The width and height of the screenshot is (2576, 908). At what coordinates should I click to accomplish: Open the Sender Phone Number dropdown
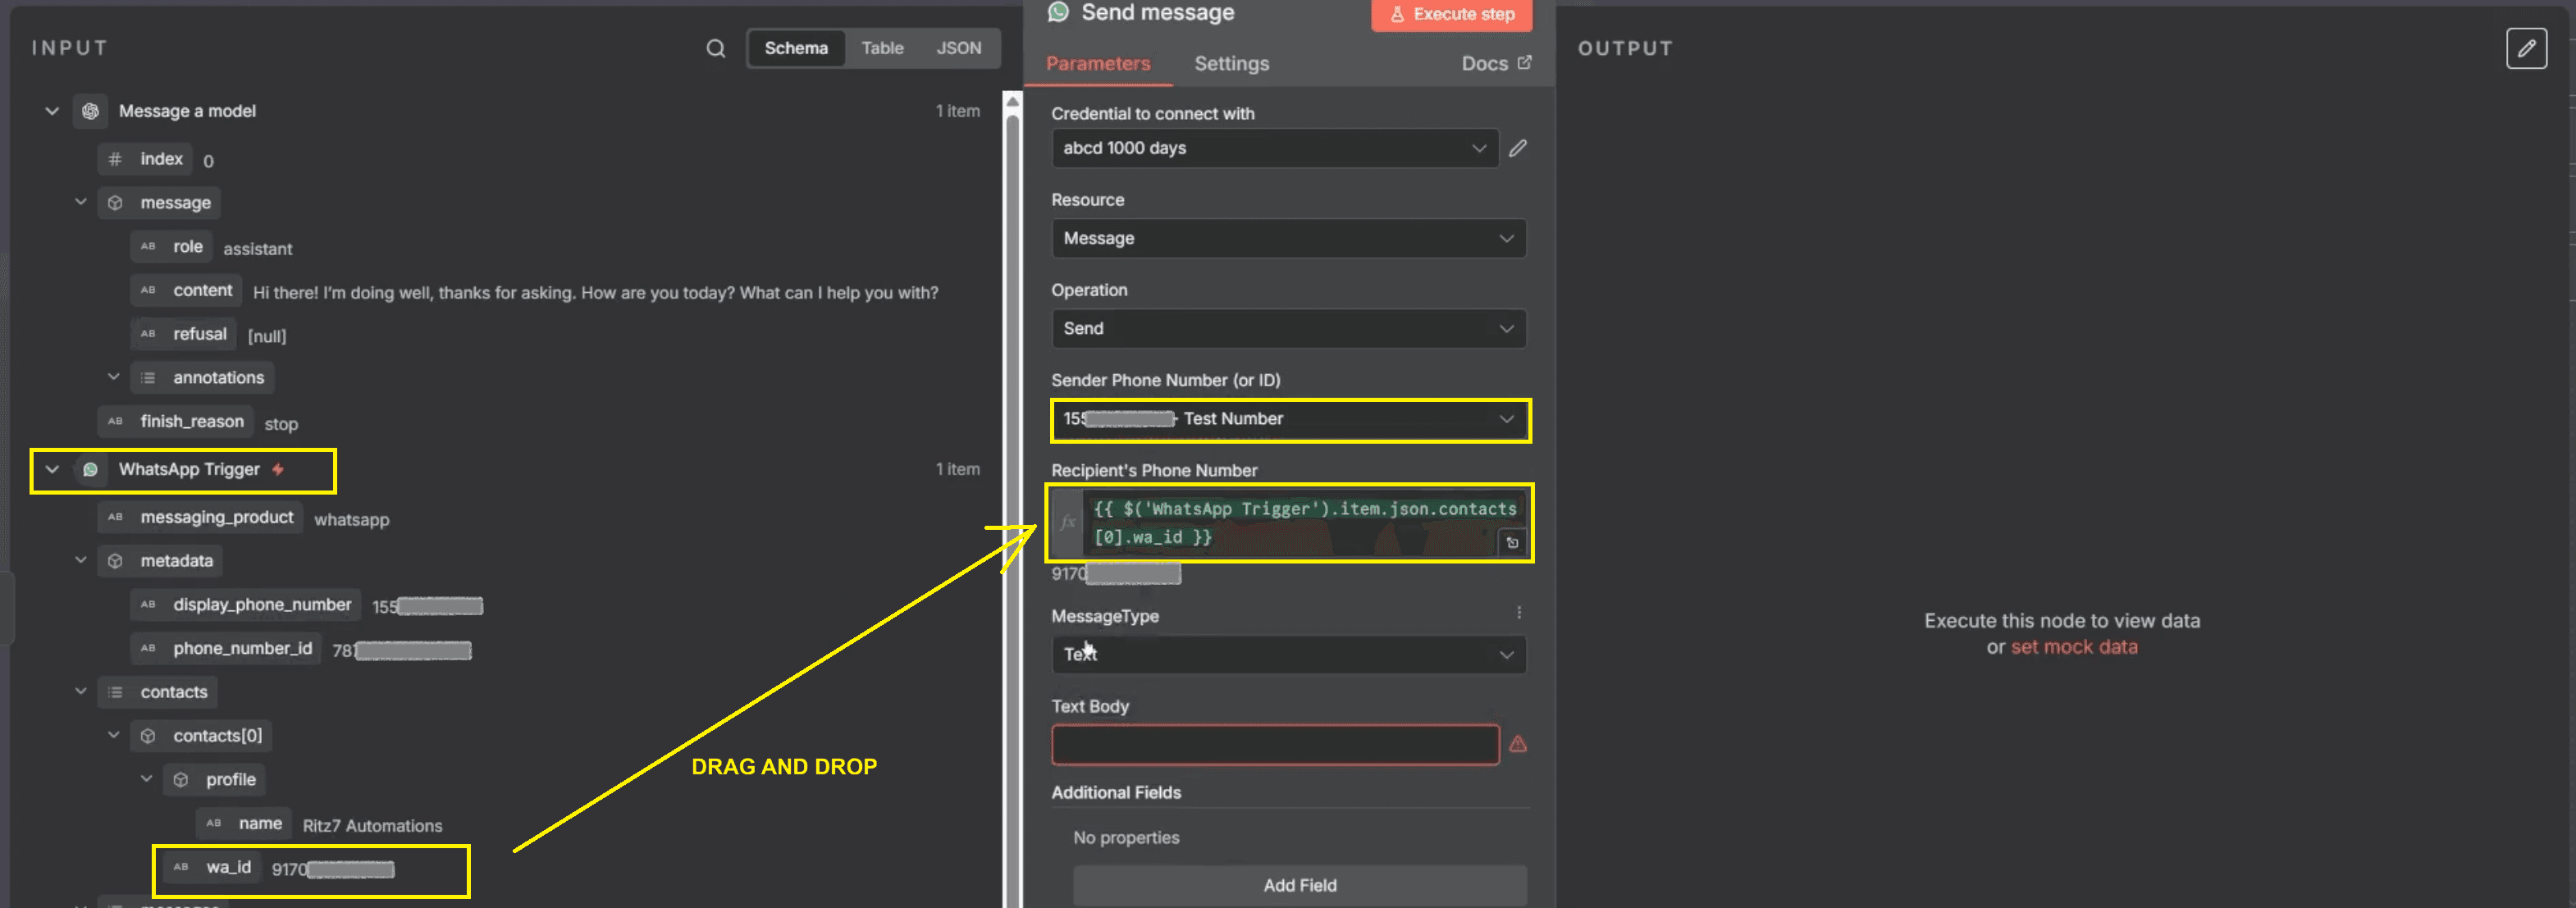click(x=1289, y=419)
